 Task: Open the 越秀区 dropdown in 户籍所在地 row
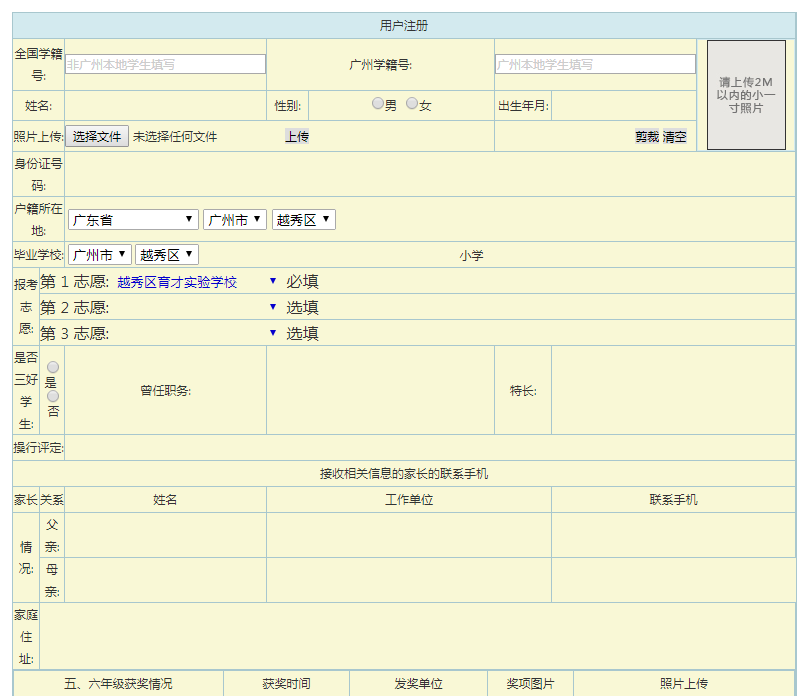coord(304,220)
